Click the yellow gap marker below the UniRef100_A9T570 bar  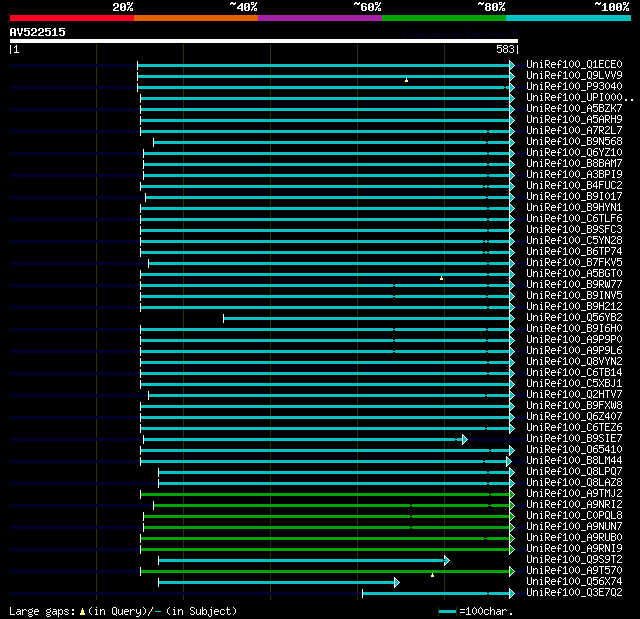point(432,575)
